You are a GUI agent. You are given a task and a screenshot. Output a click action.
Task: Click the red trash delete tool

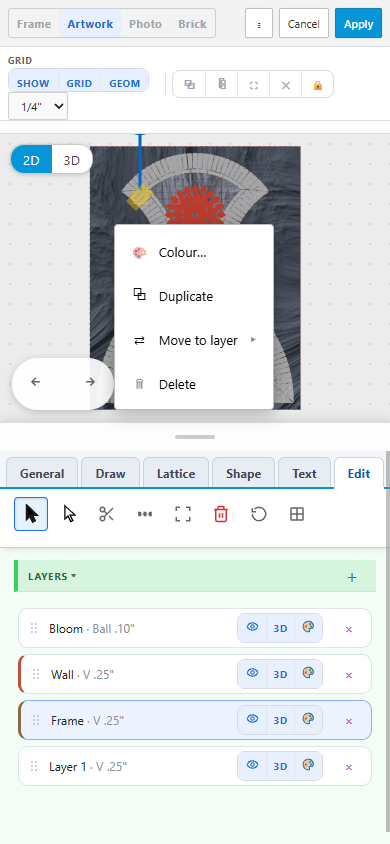click(x=221, y=514)
